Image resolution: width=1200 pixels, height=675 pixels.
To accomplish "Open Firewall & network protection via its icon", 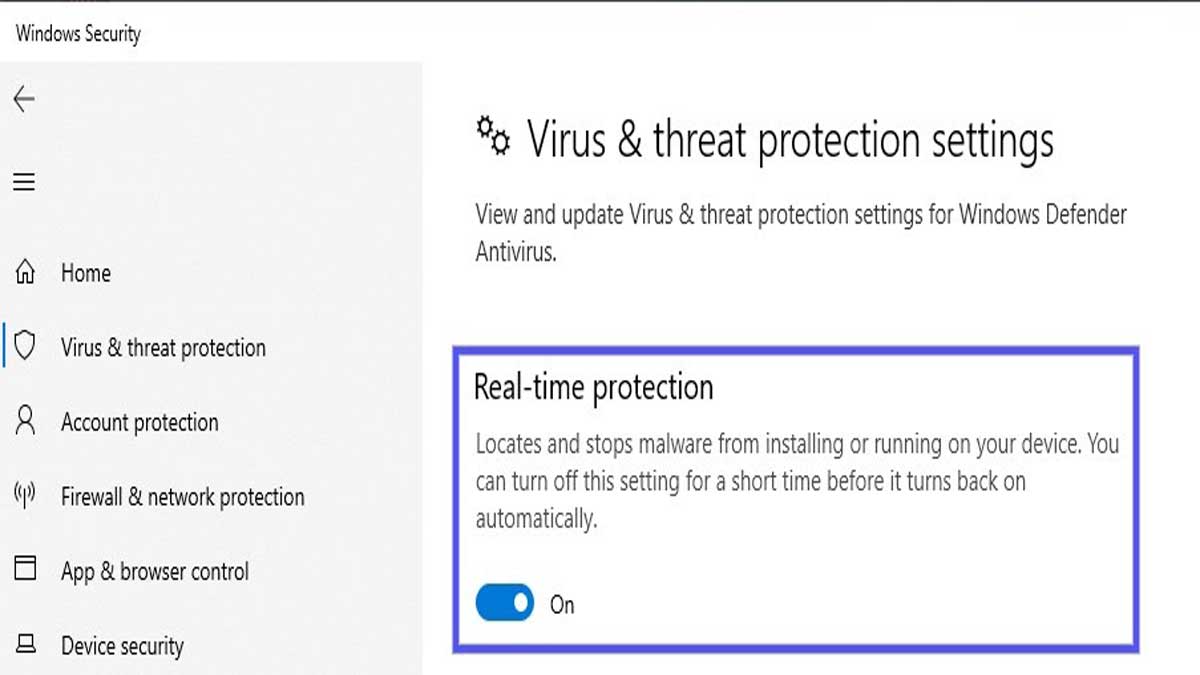I will point(23,496).
